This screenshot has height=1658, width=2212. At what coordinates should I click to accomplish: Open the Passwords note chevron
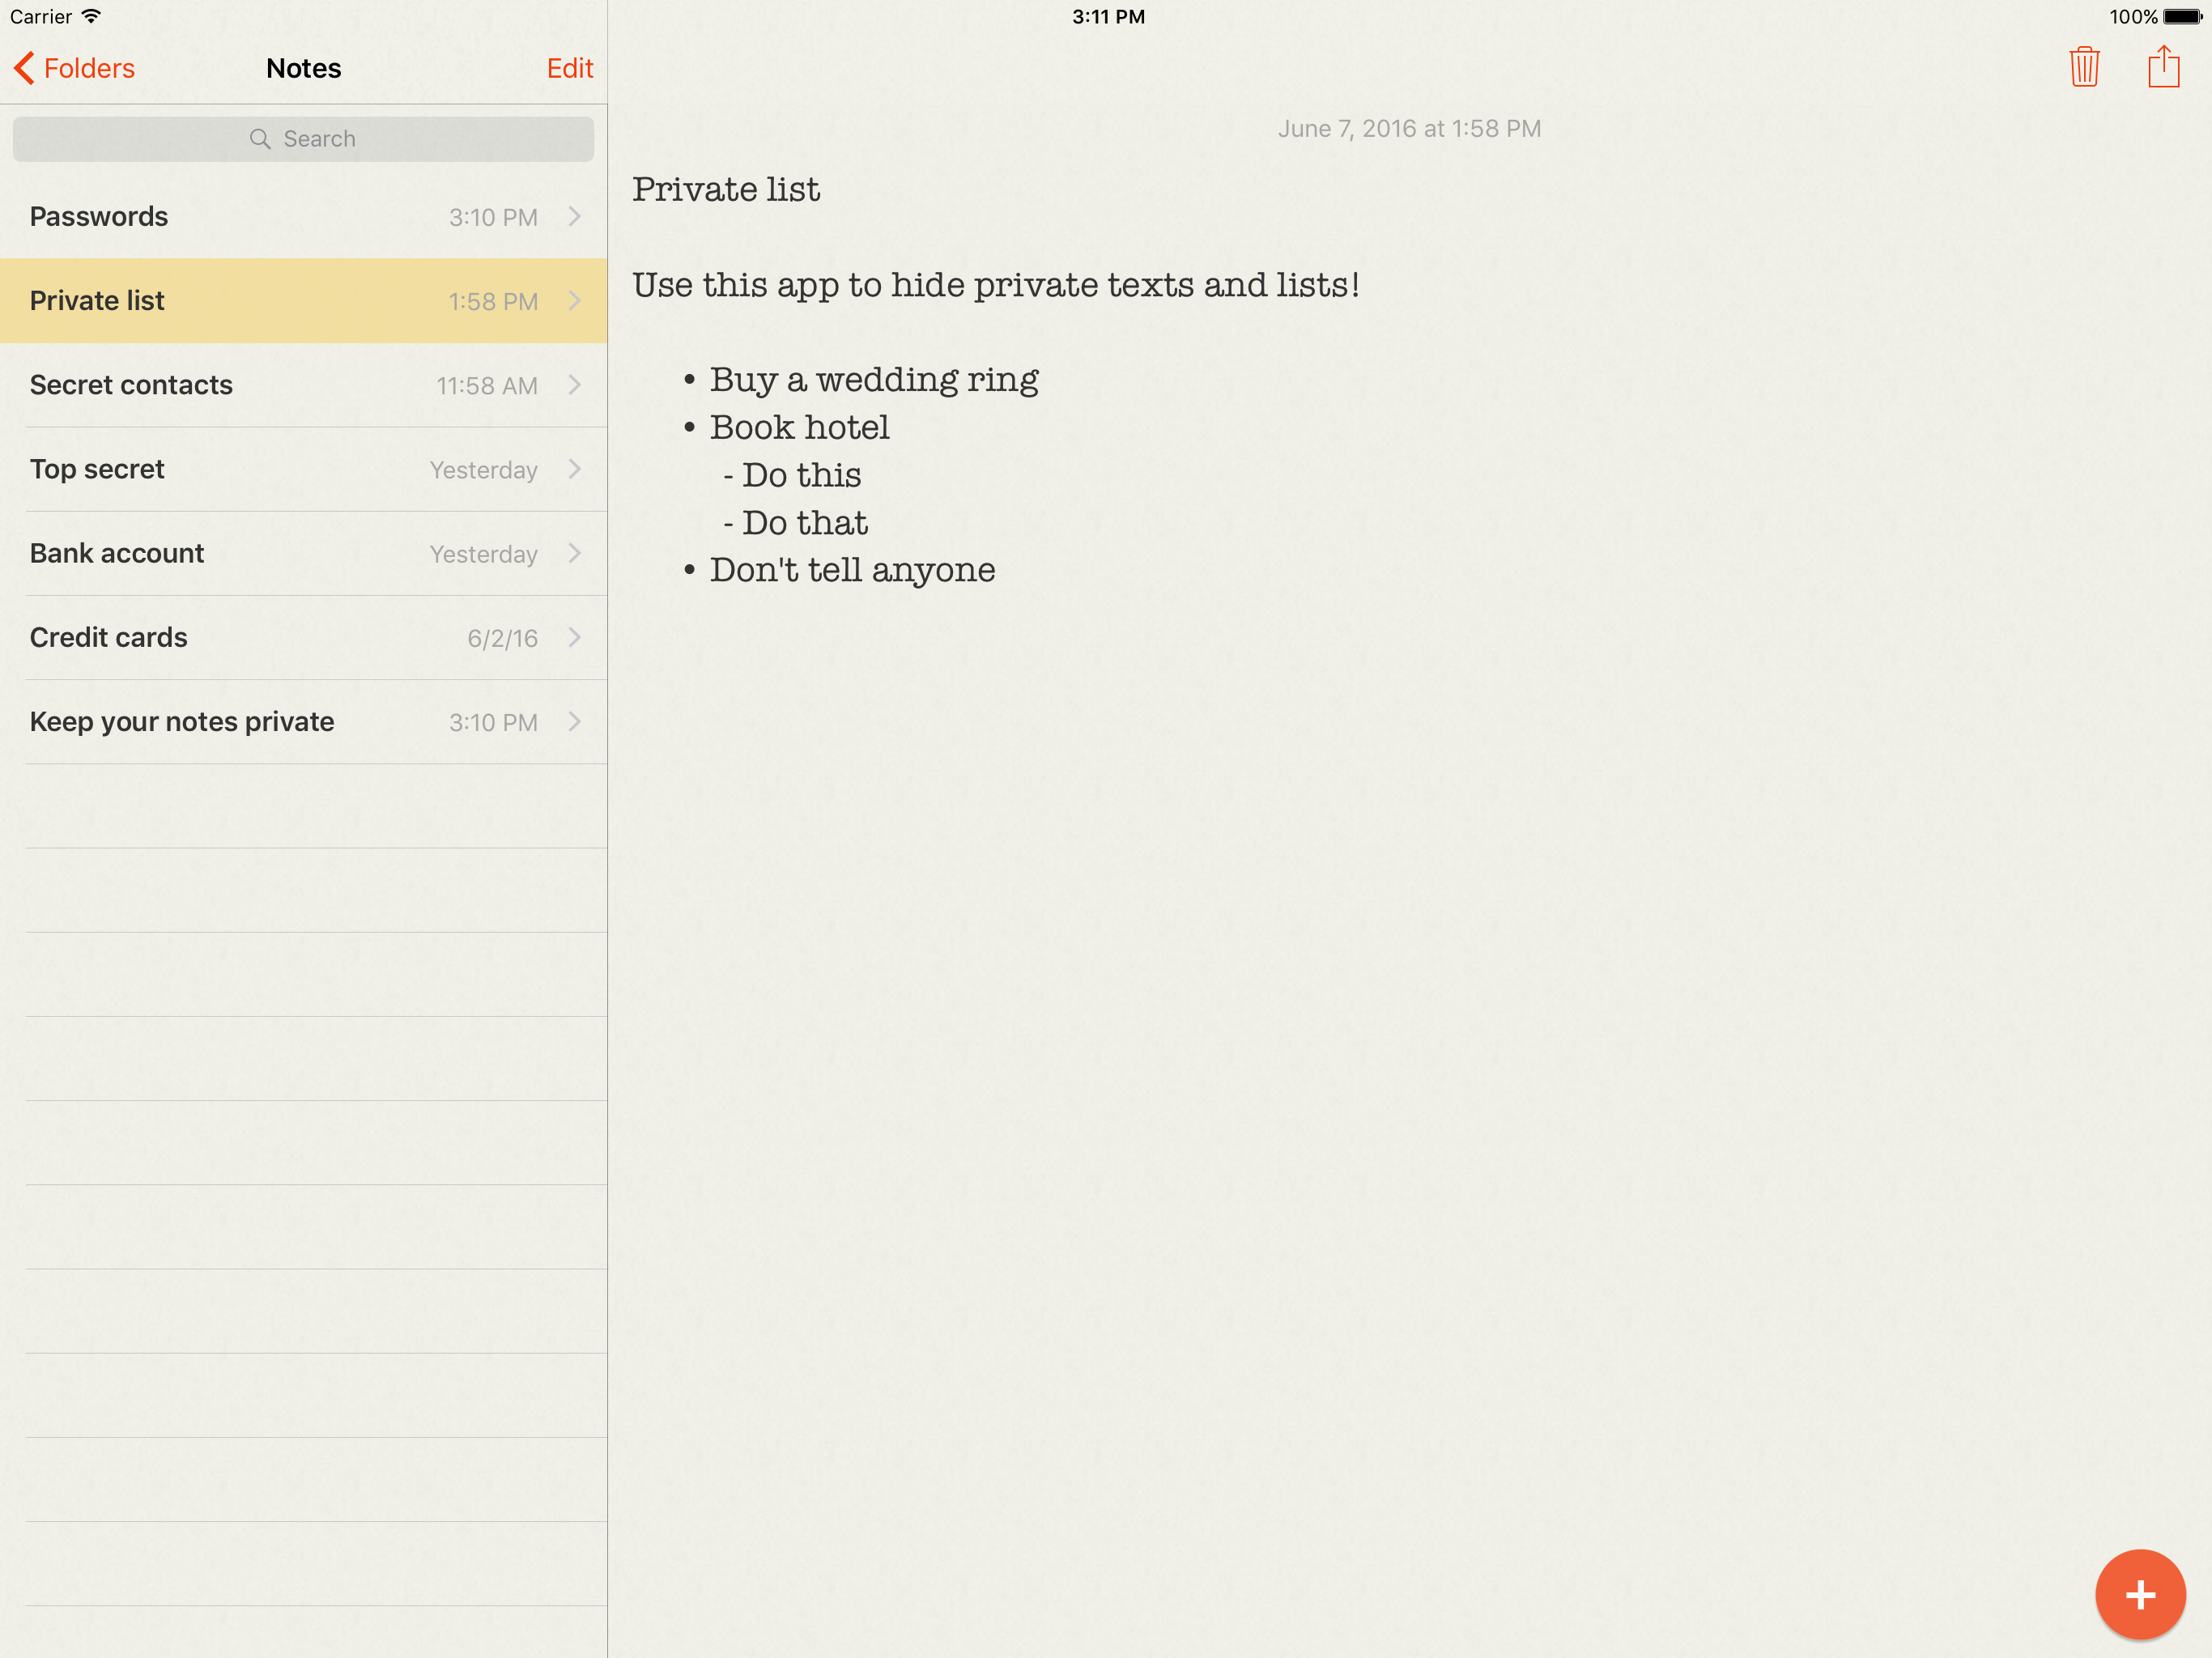[575, 217]
